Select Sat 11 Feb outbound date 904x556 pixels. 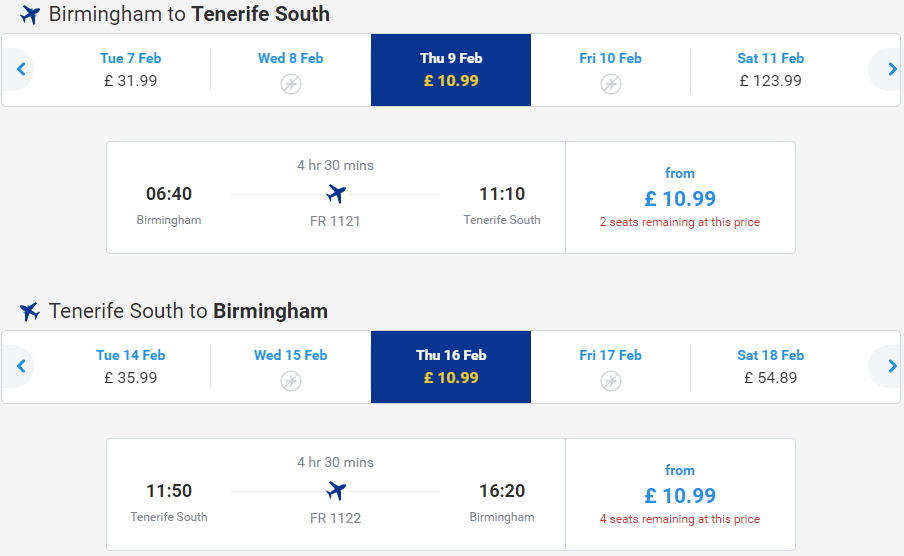click(770, 70)
